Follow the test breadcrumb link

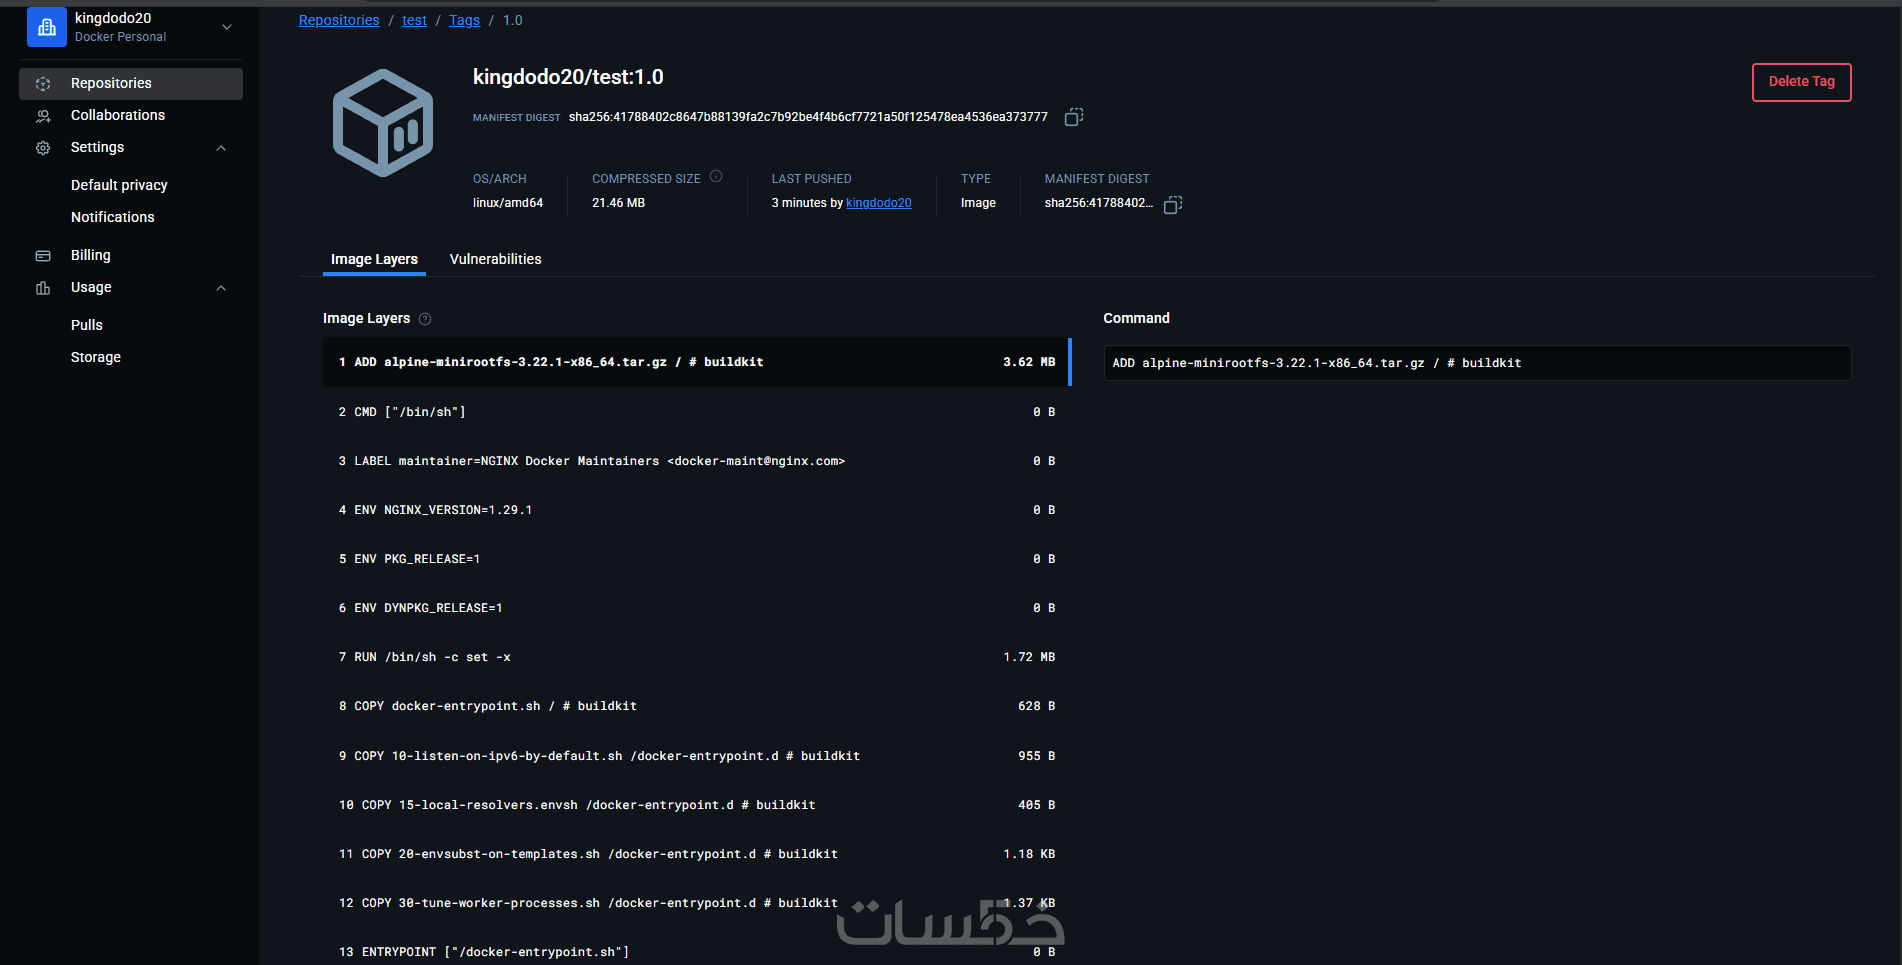pyautogui.click(x=414, y=20)
